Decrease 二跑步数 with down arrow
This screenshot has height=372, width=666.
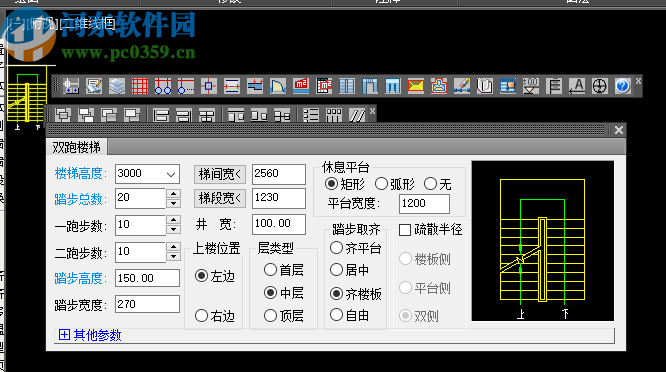(173, 256)
